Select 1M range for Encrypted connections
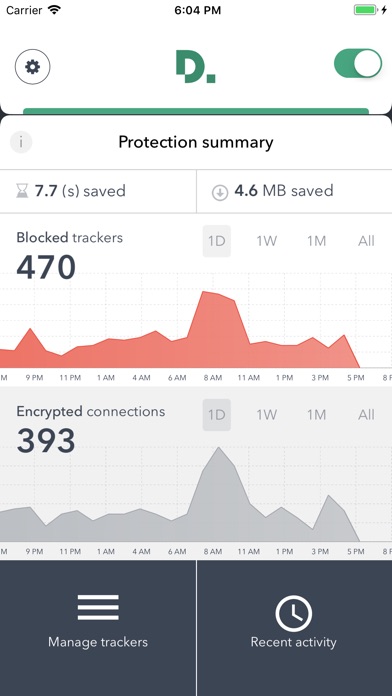The image size is (392, 696). [x=317, y=415]
